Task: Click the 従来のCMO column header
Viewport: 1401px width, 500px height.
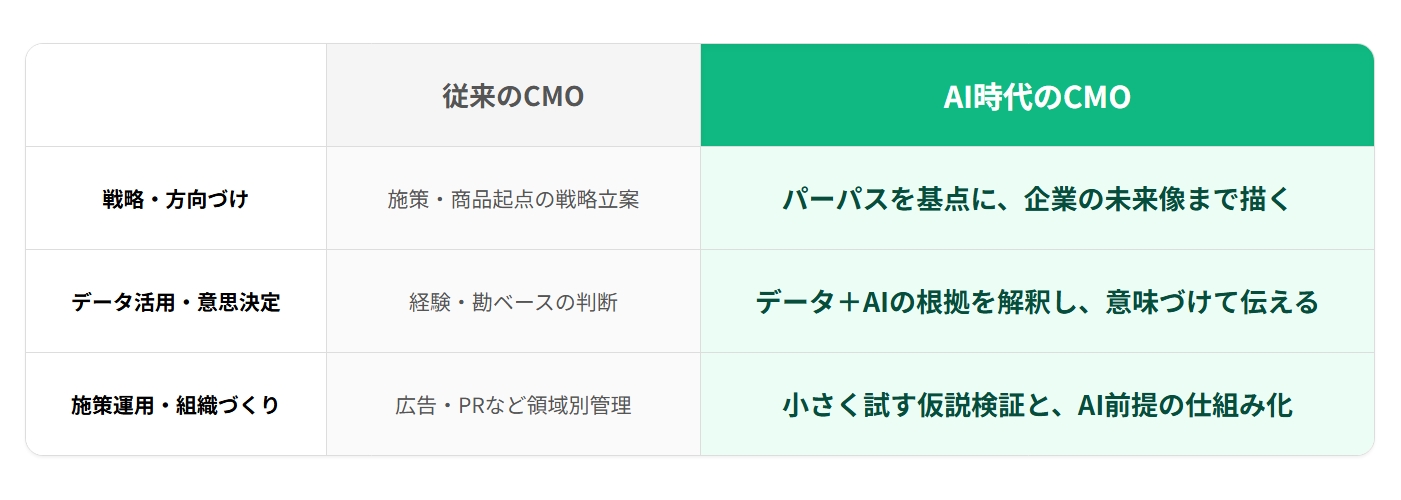Action: pyautogui.click(x=513, y=96)
